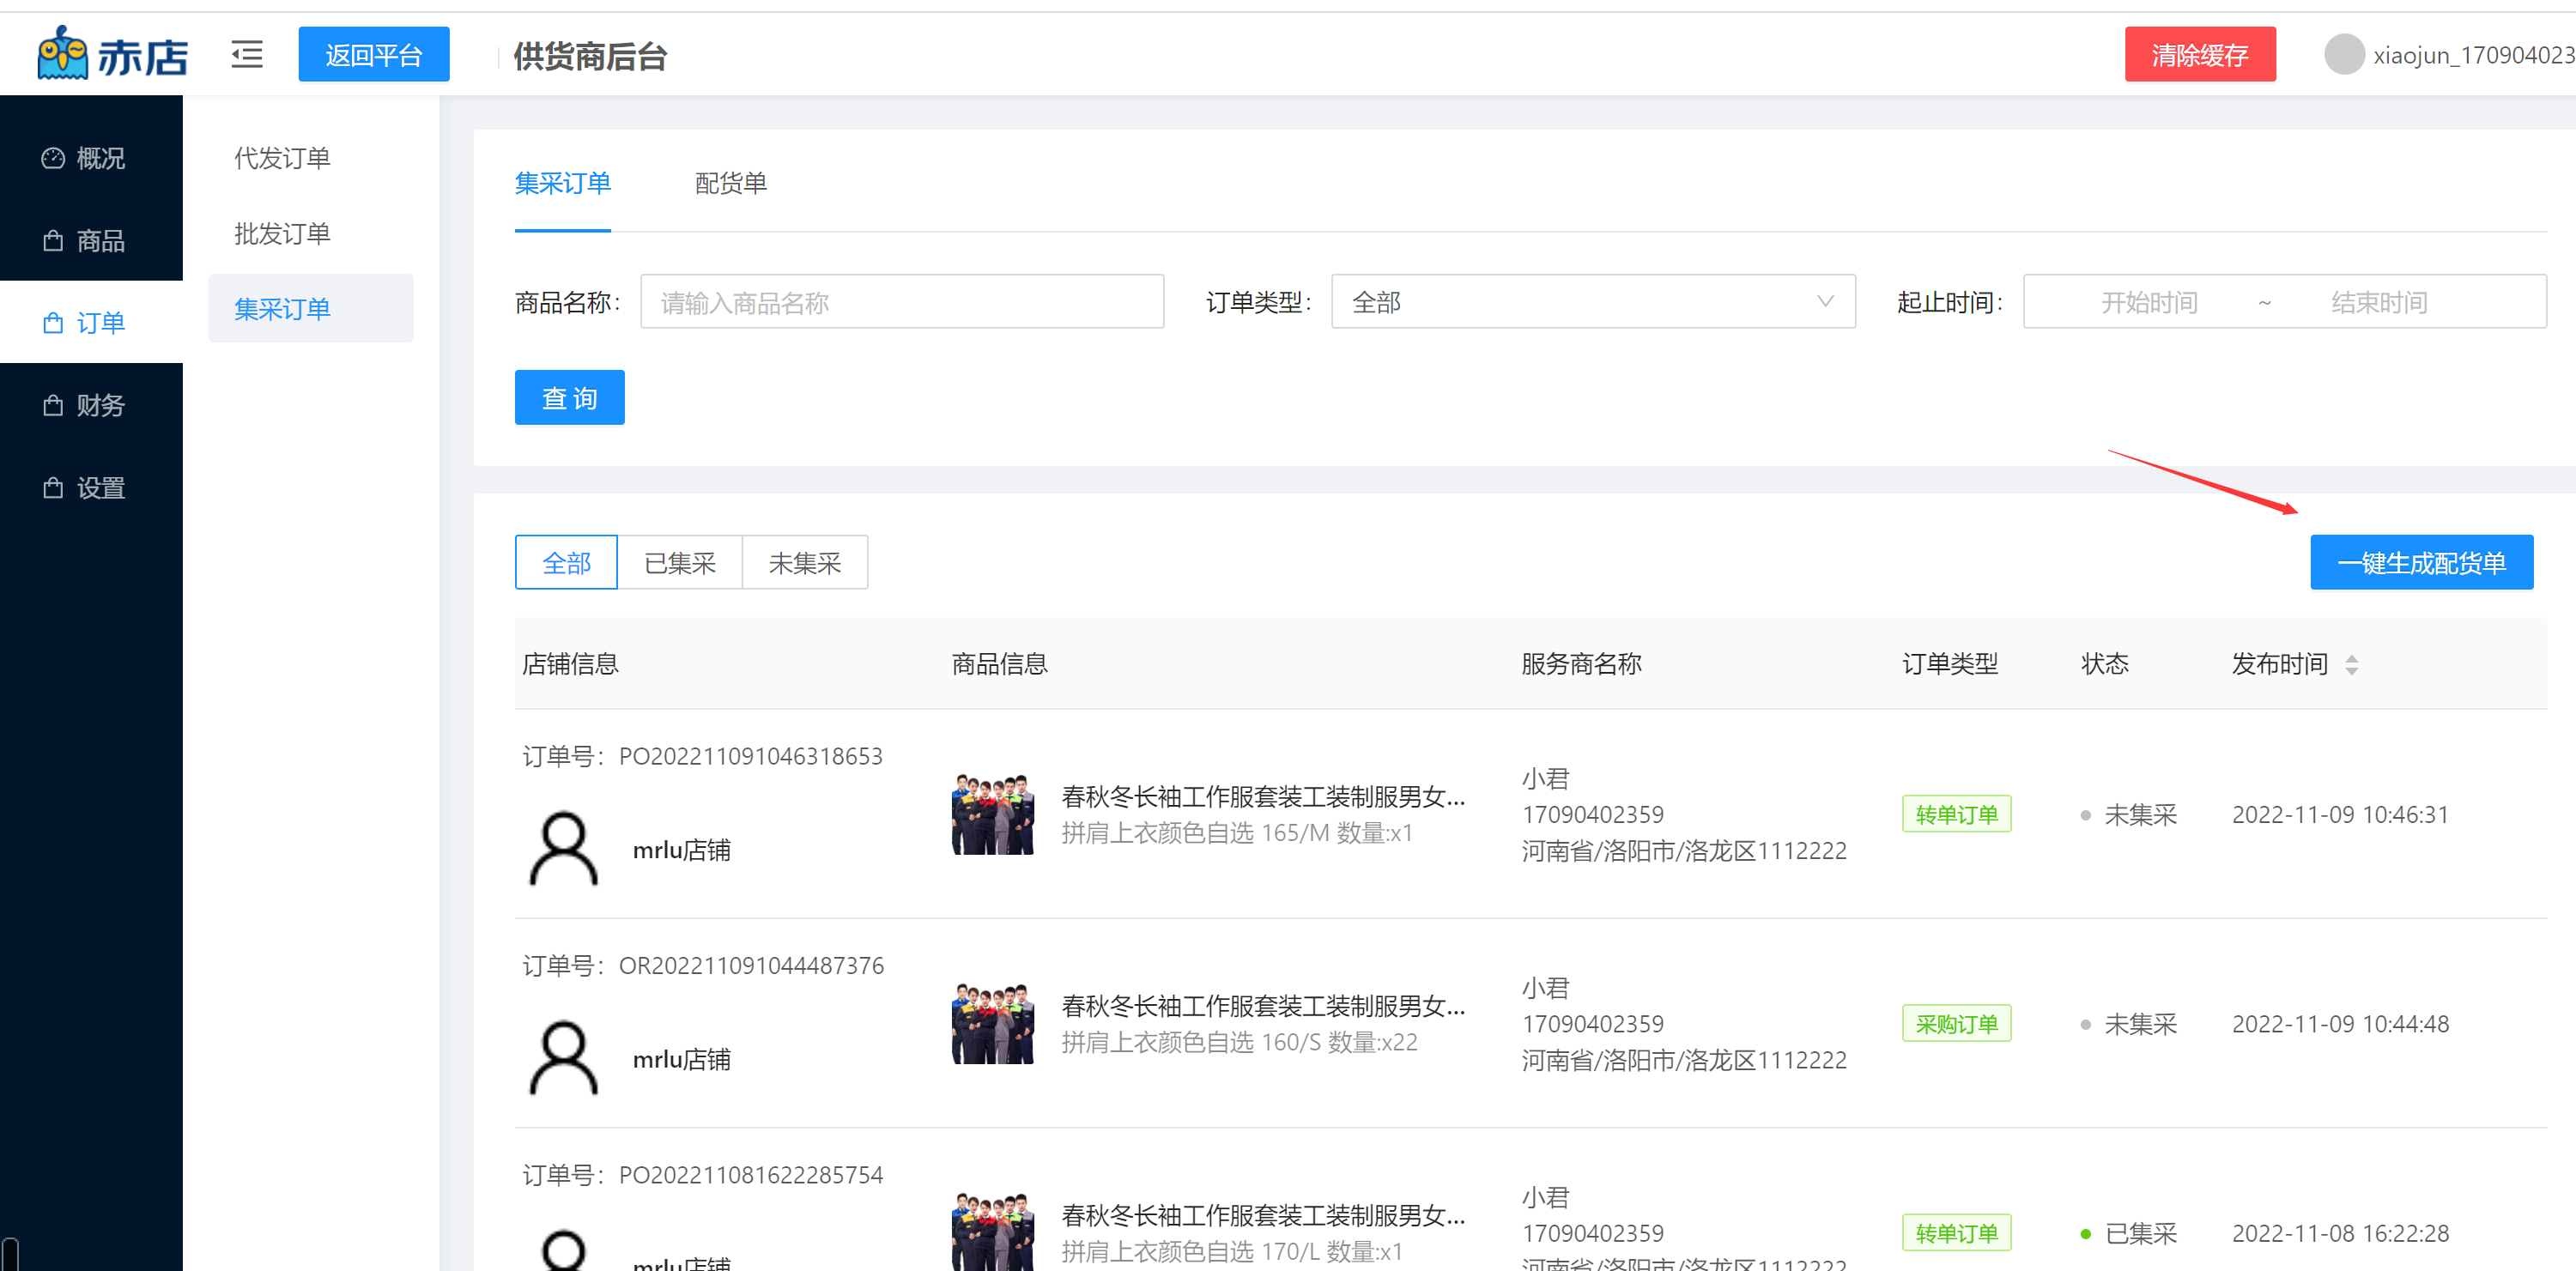
Task: Click the user avatar next to xiaojun_170904023
Action: click(2343, 54)
